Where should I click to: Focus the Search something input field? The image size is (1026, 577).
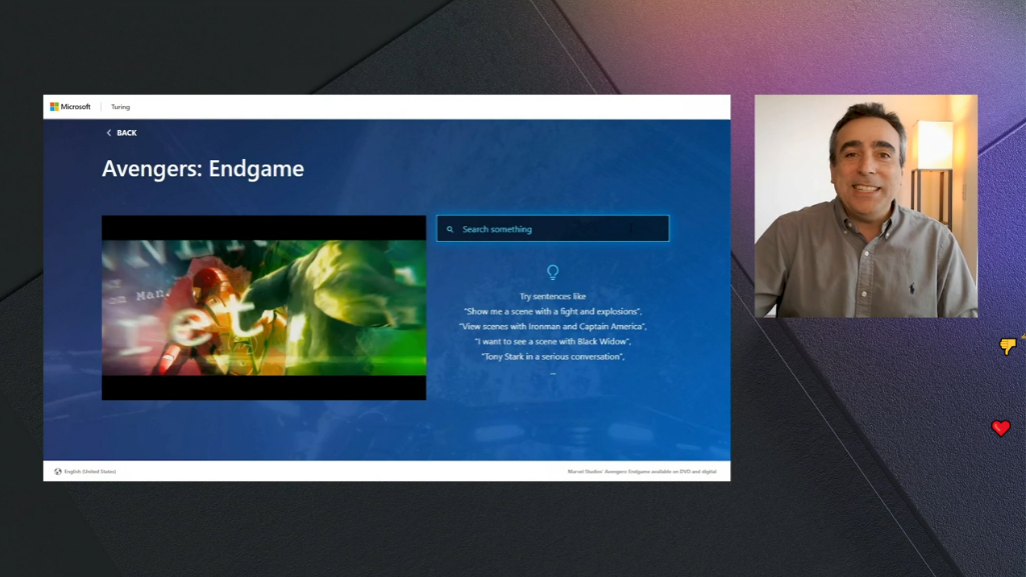(553, 229)
